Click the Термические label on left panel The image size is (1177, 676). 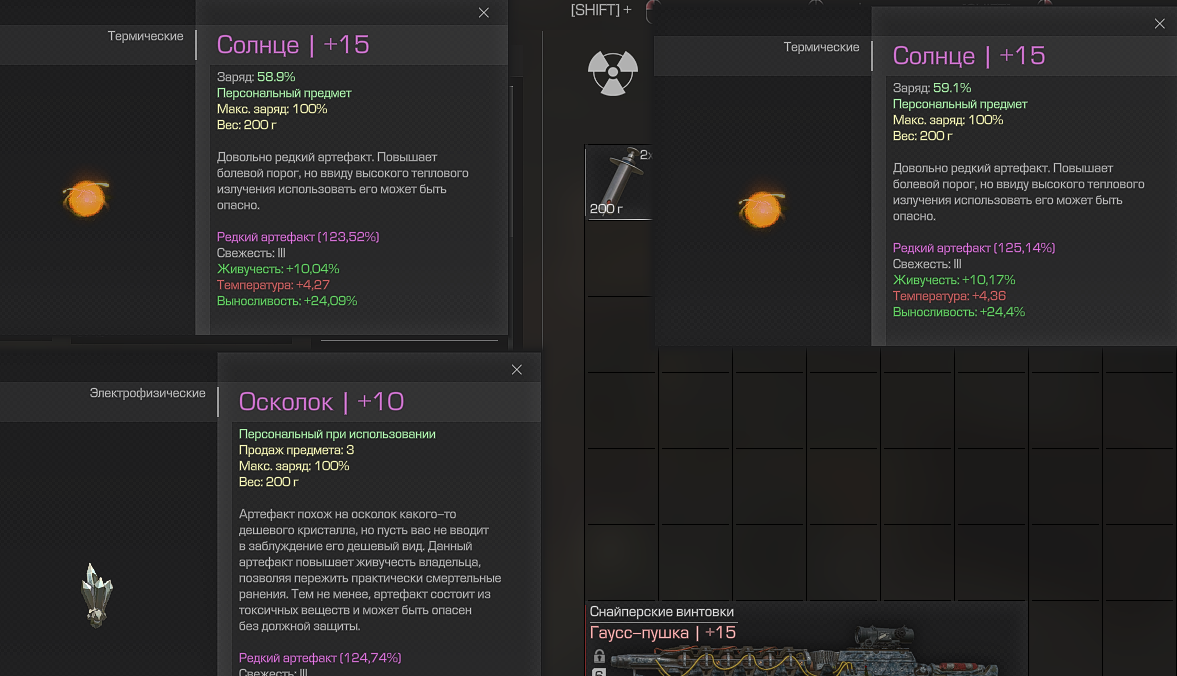(145, 36)
